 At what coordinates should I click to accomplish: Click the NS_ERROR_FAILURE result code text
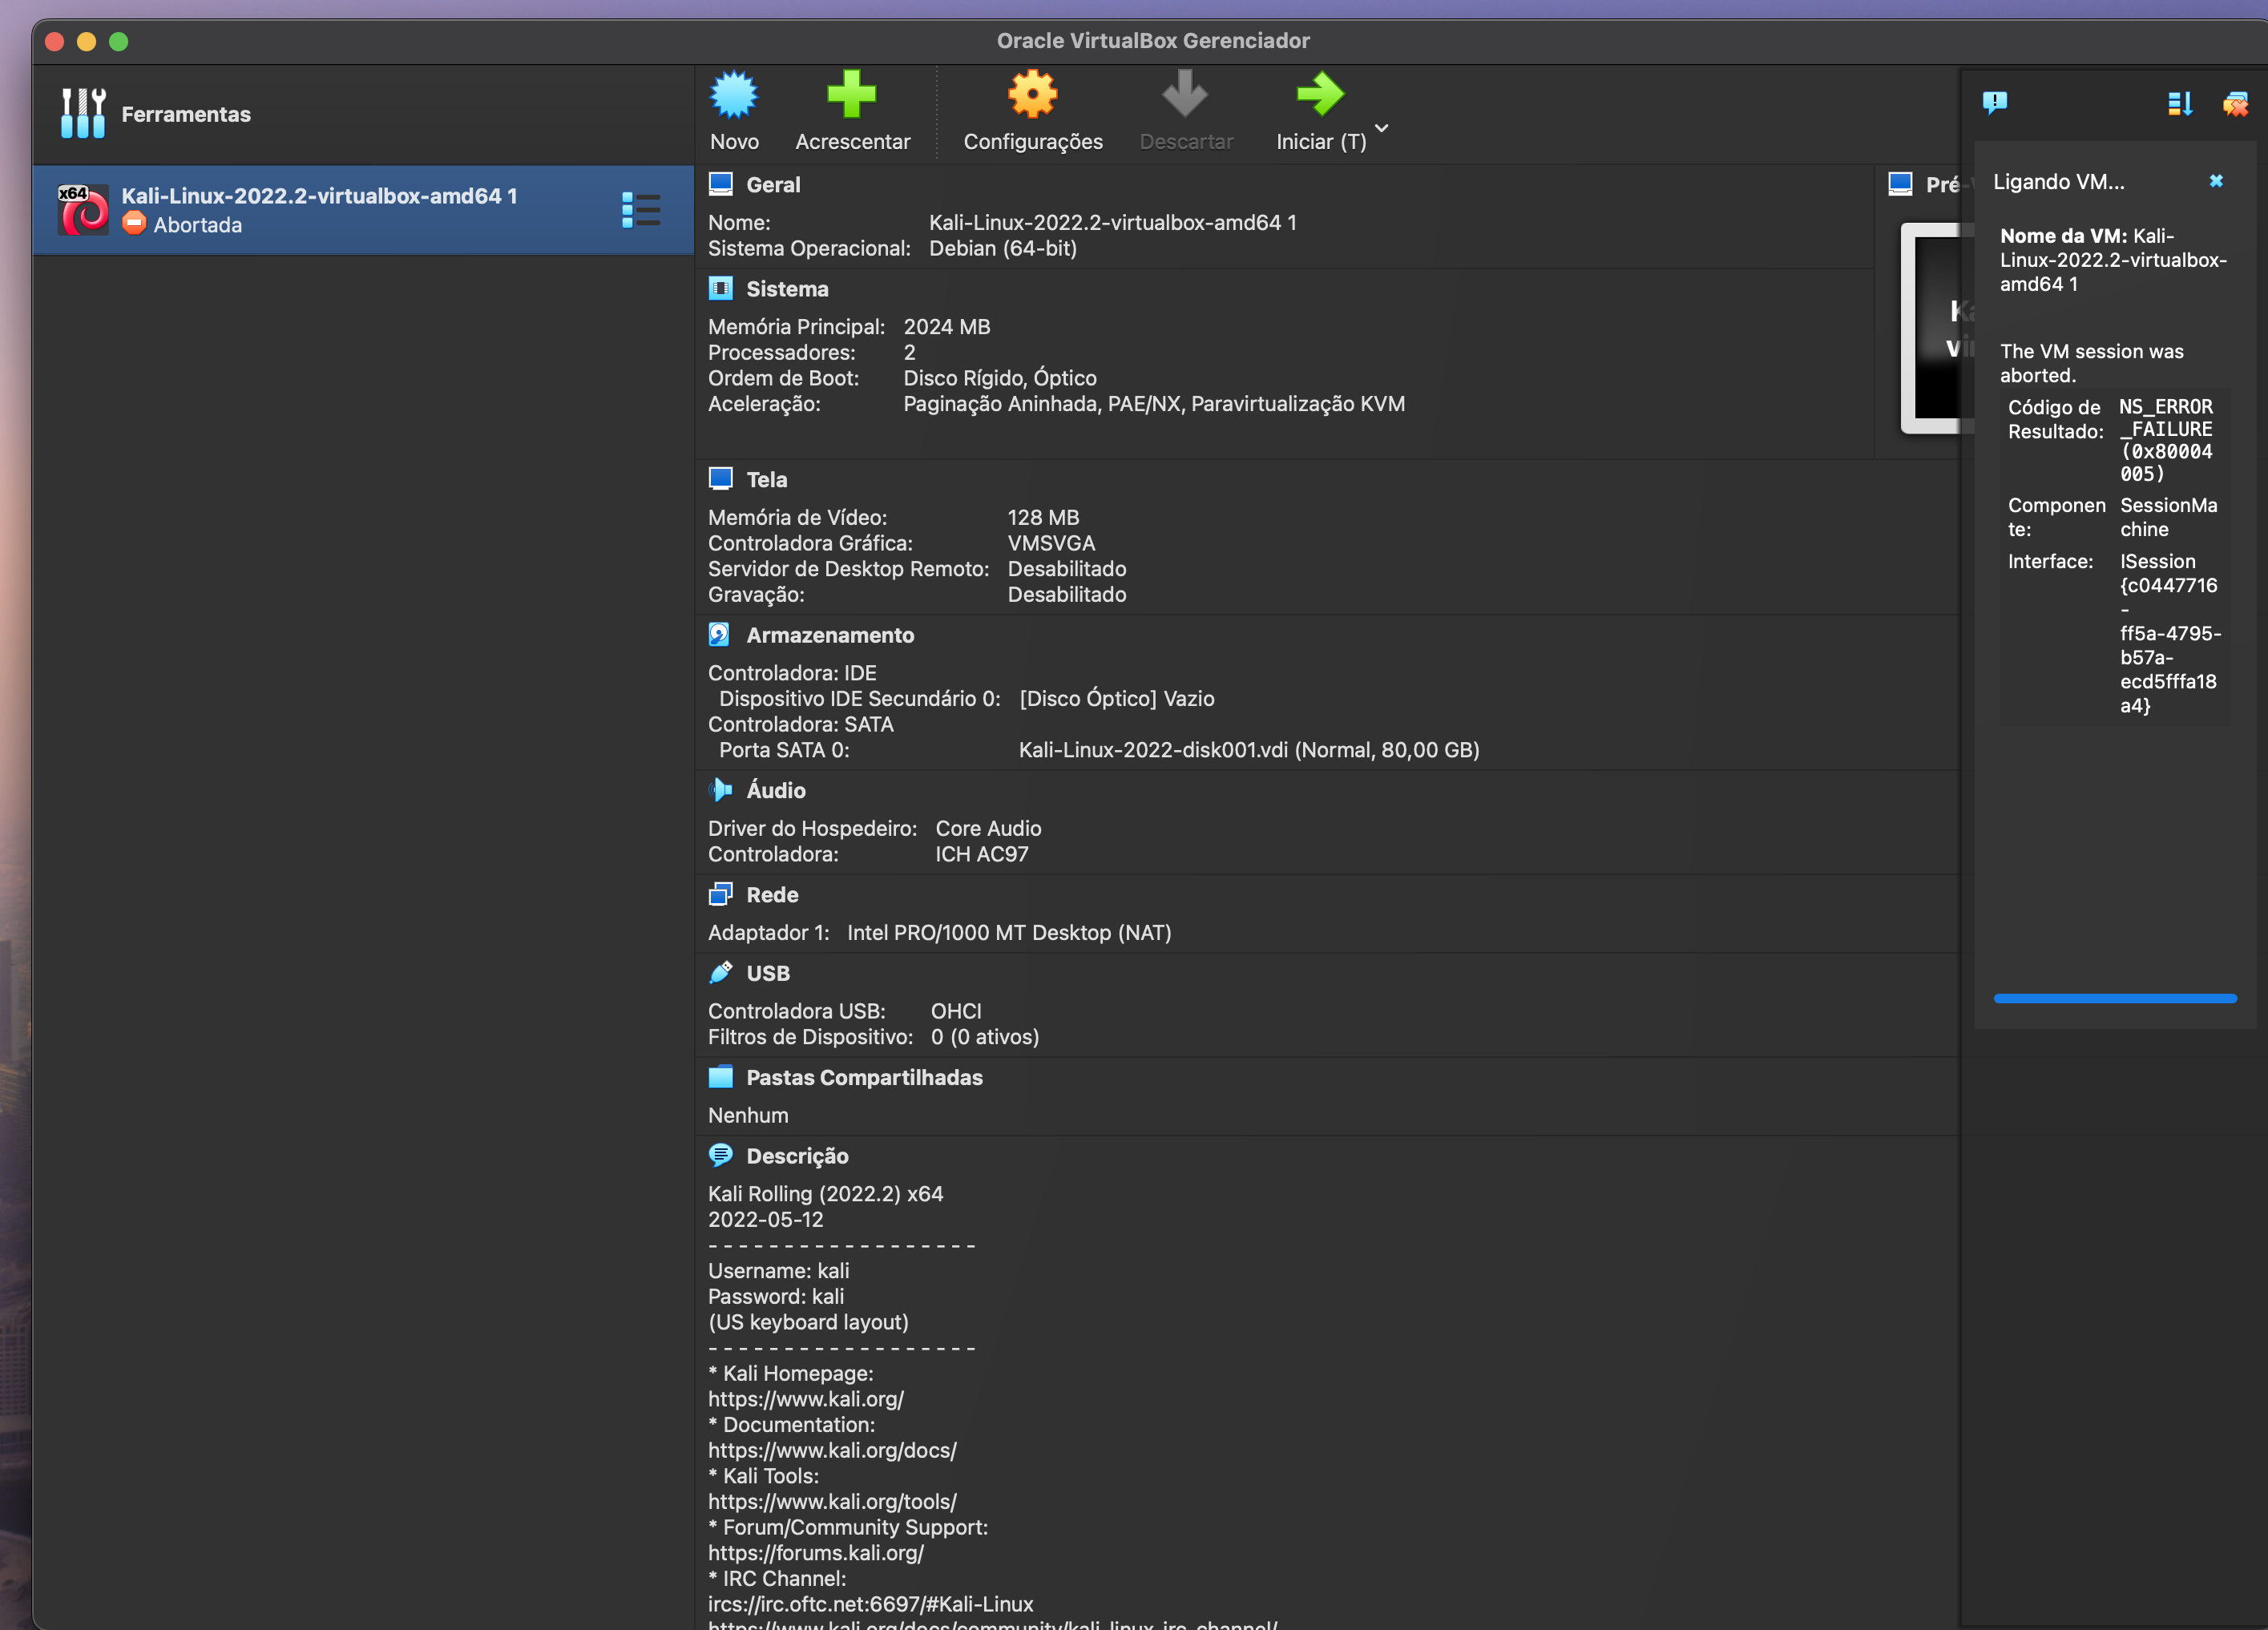(2166, 440)
